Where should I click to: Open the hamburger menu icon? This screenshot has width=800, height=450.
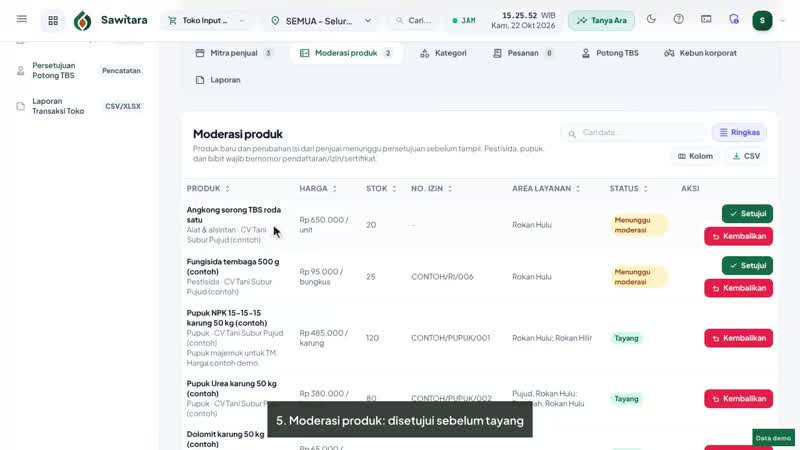pyautogui.click(x=21, y=19)
